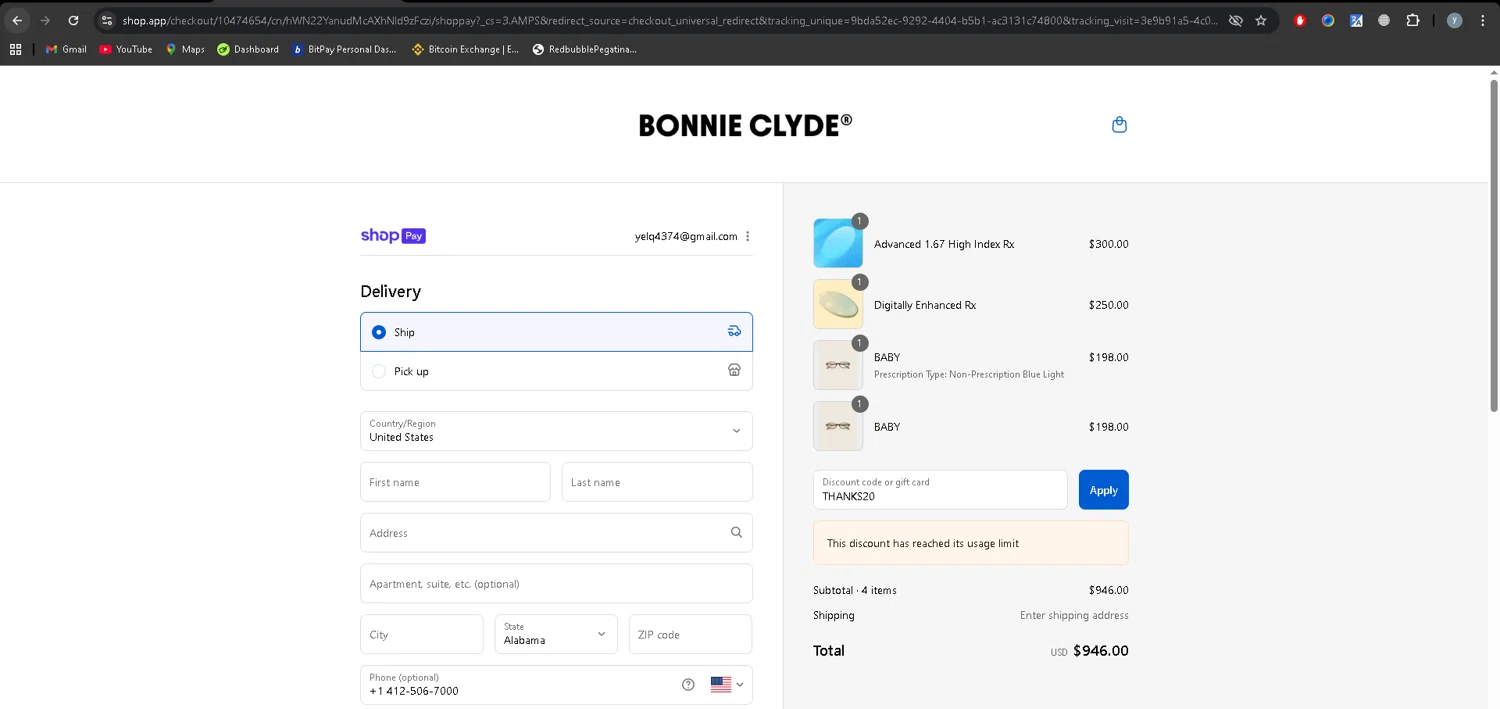Click the First name field

455,482
